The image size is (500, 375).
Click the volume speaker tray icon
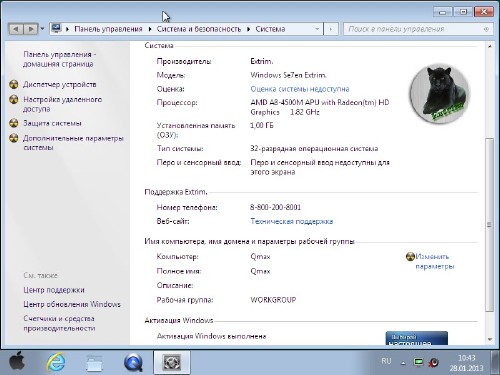pyautogui.click(x=434, y=362)
